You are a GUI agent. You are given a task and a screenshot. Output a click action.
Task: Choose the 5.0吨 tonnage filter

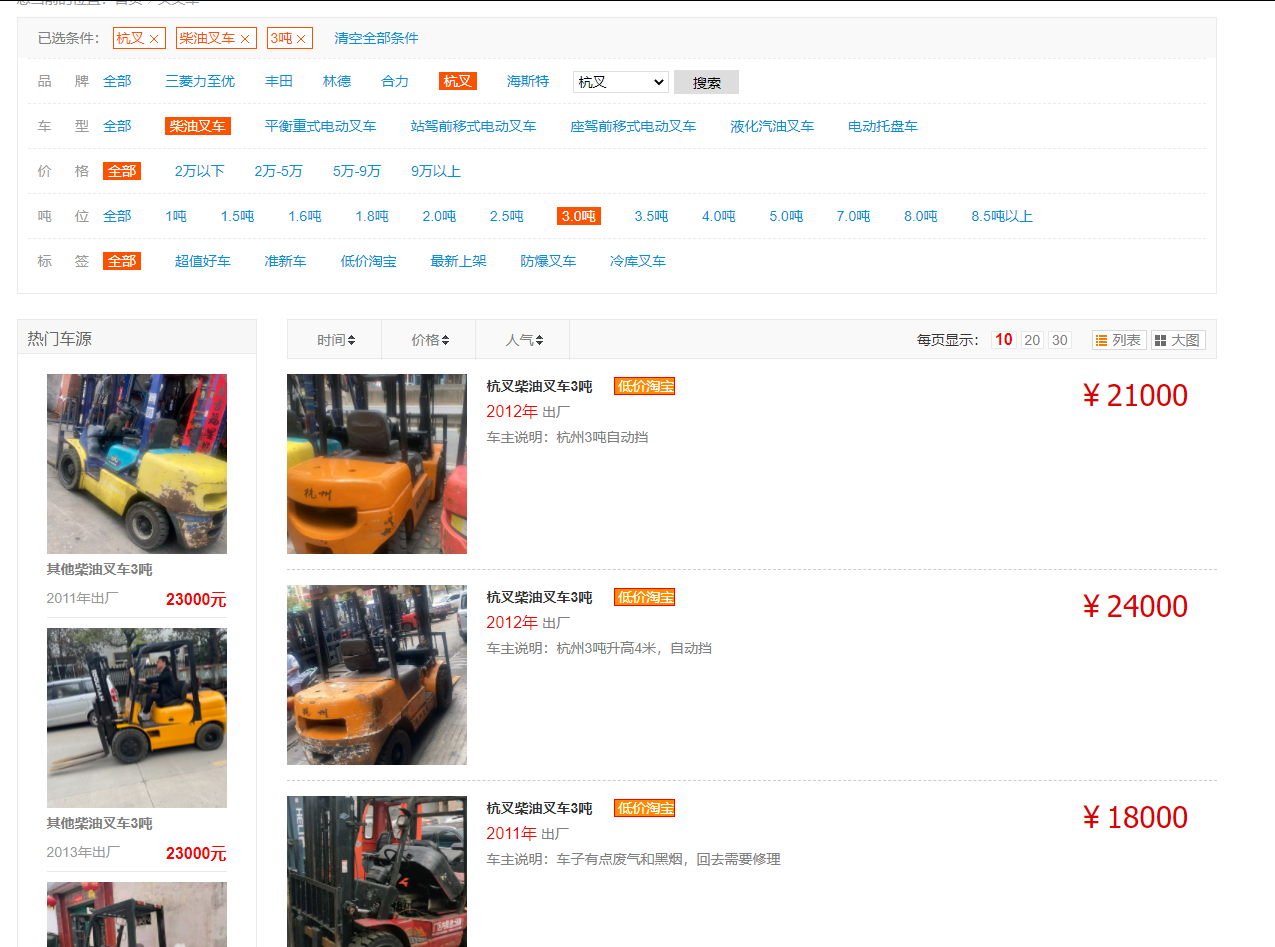pyautogui.click(x=784, y=215)
